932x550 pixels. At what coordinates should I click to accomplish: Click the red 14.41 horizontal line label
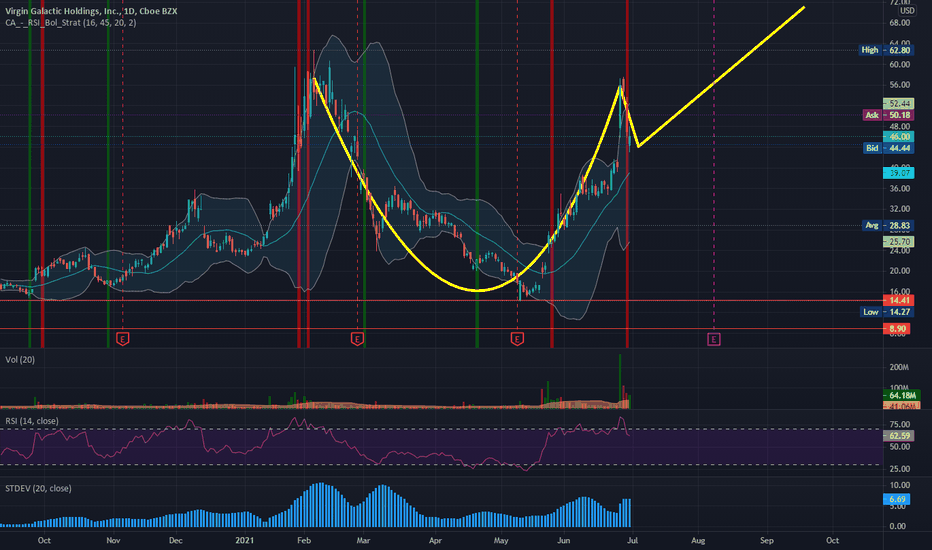898,300
